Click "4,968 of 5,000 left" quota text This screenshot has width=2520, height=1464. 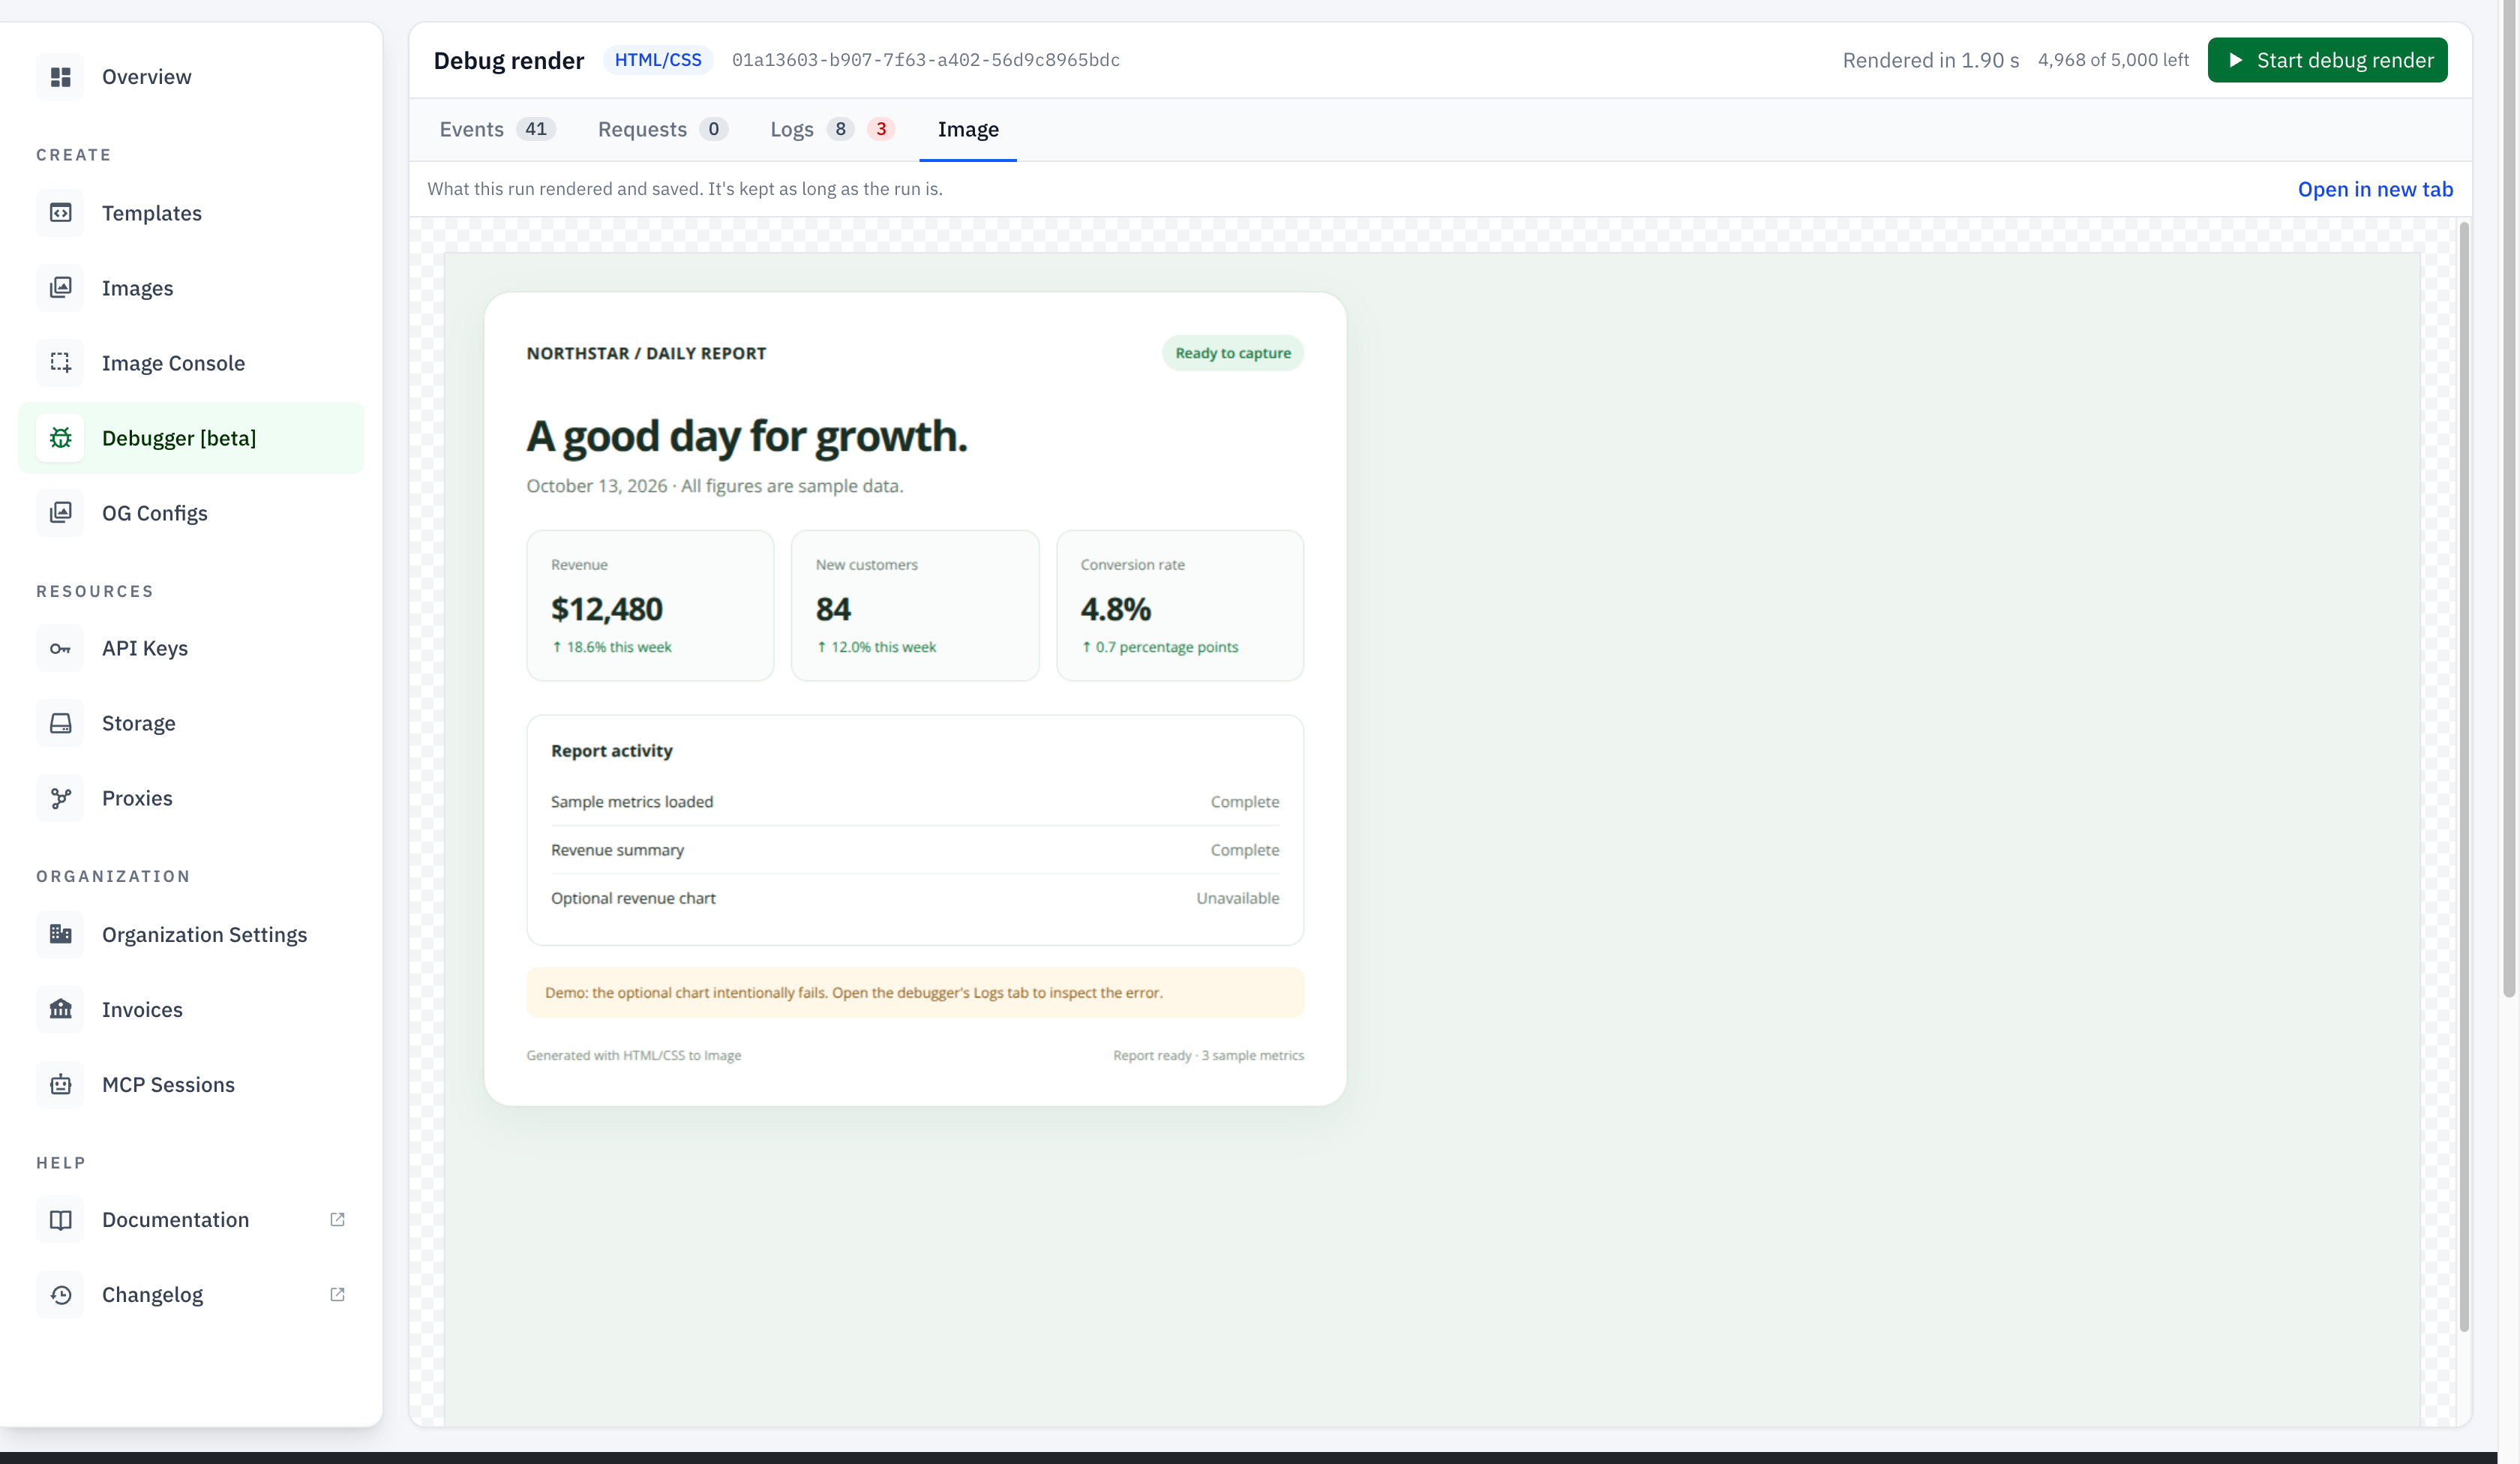click(x=2113, y=60)
